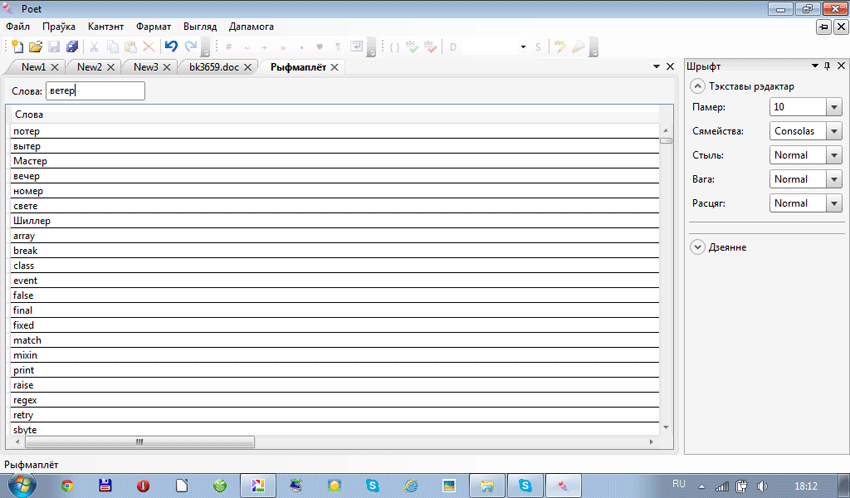Viewport: 850px width, 498px height.
Task: Pin the Шрыфт panel with pushpin icon
Action: pos(826,66)
